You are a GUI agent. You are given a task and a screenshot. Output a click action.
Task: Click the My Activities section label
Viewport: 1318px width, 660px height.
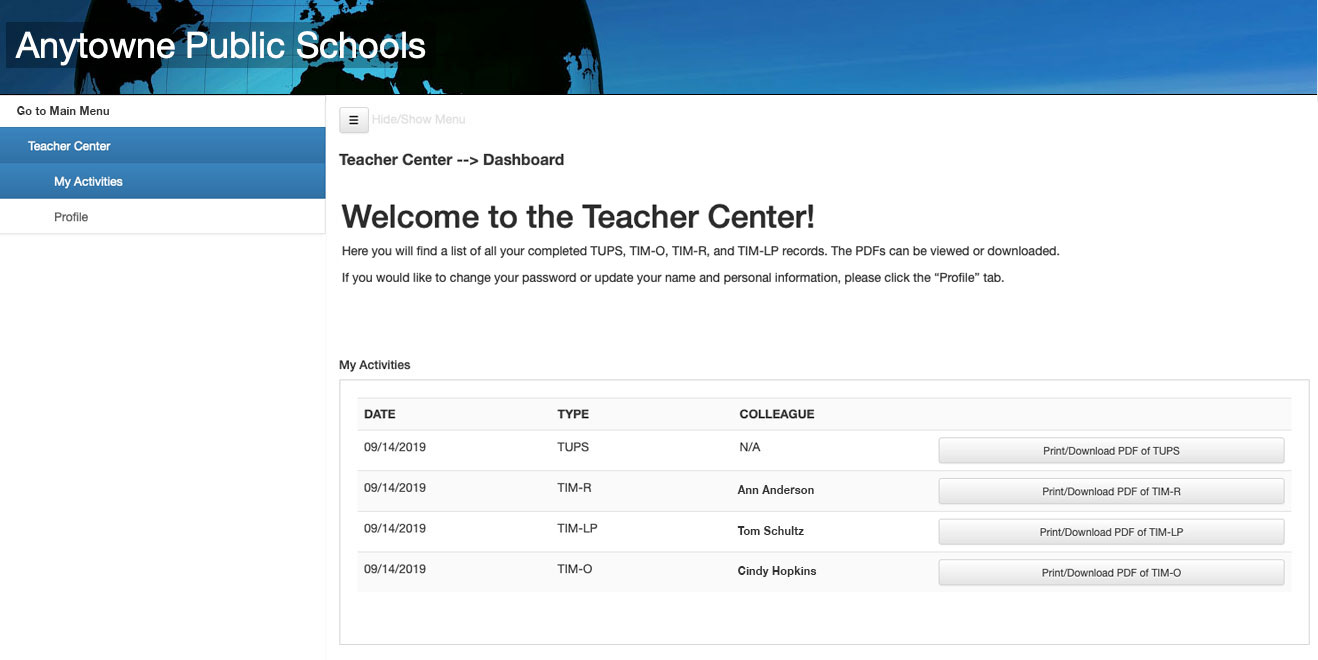coord(375,365)
